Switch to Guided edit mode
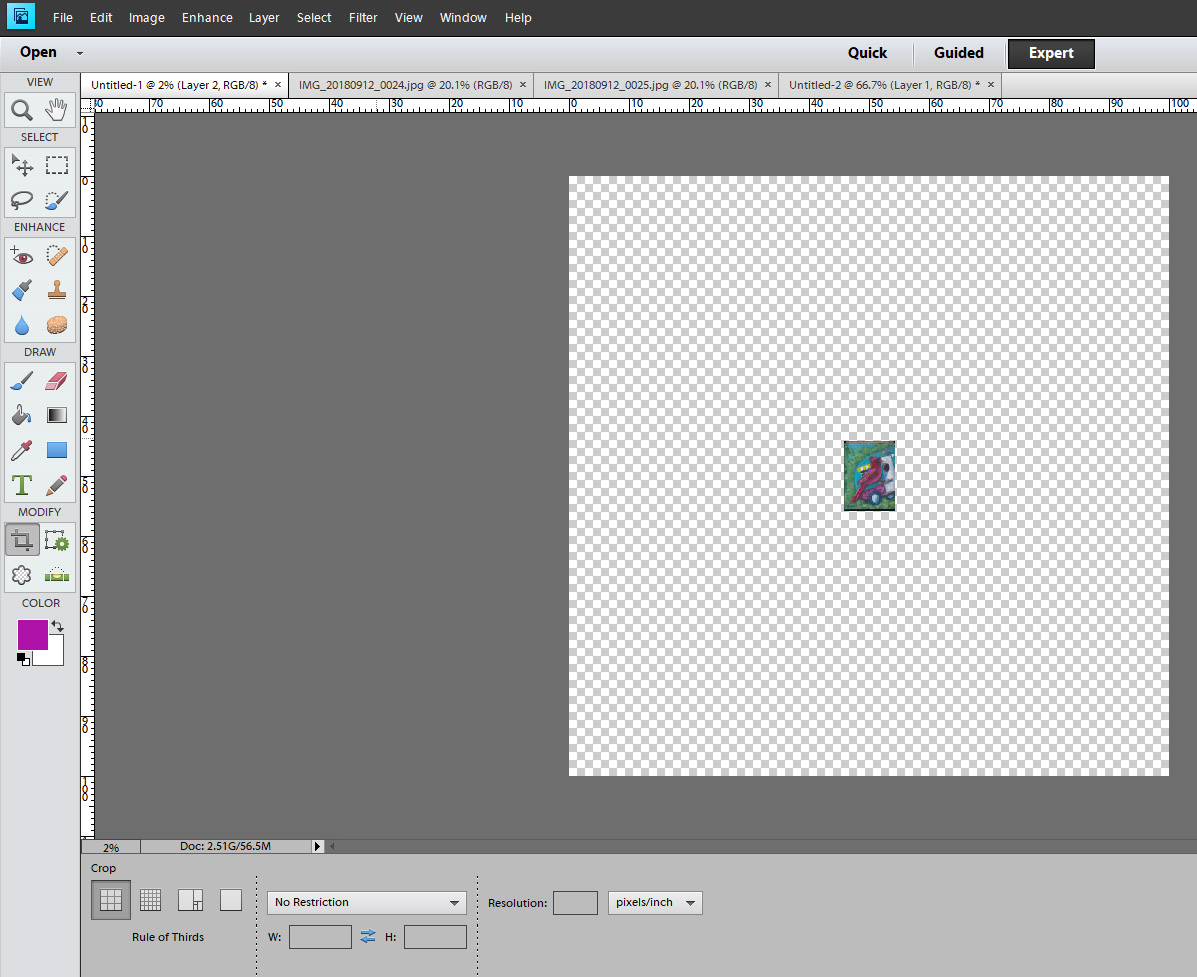The height and width of the screenshot is (977, 1197). click(x=958, y=53)
